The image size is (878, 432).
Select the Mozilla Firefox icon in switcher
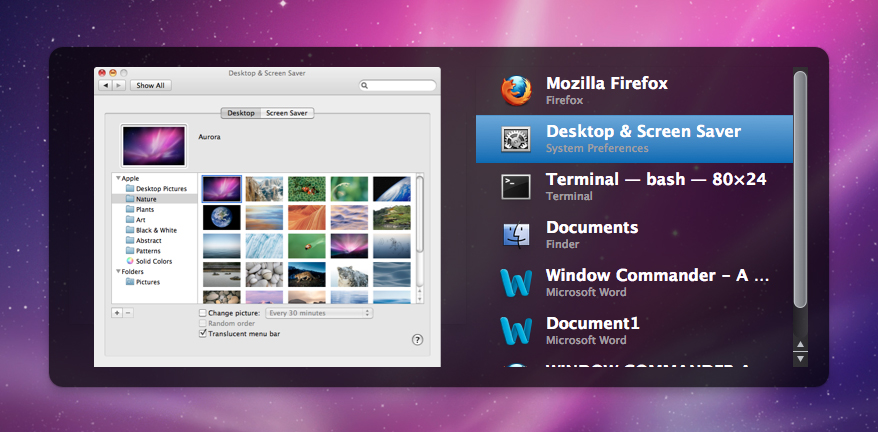516,91
